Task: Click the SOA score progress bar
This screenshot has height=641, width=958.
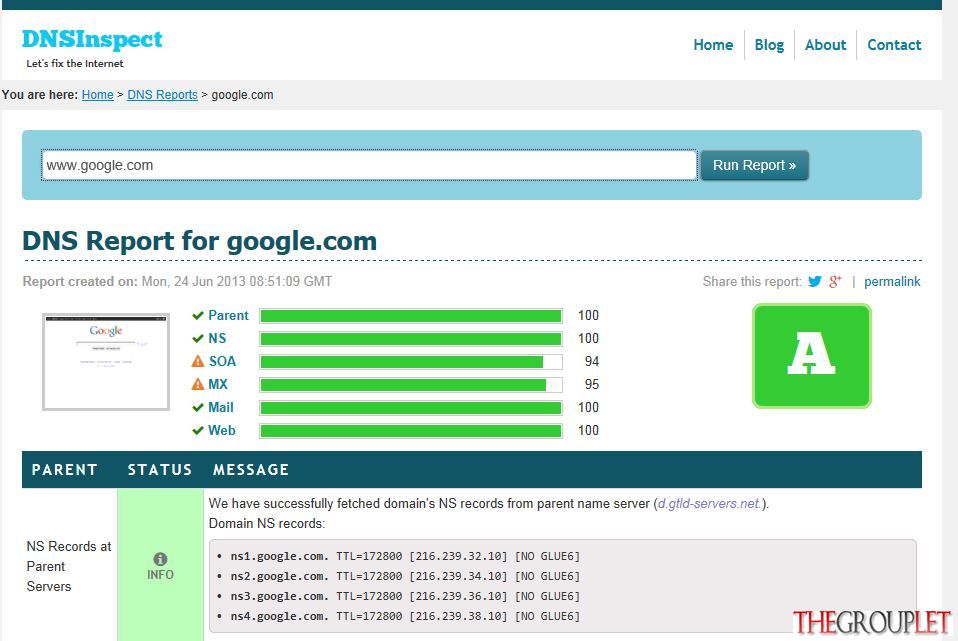Action: (411, 362)
